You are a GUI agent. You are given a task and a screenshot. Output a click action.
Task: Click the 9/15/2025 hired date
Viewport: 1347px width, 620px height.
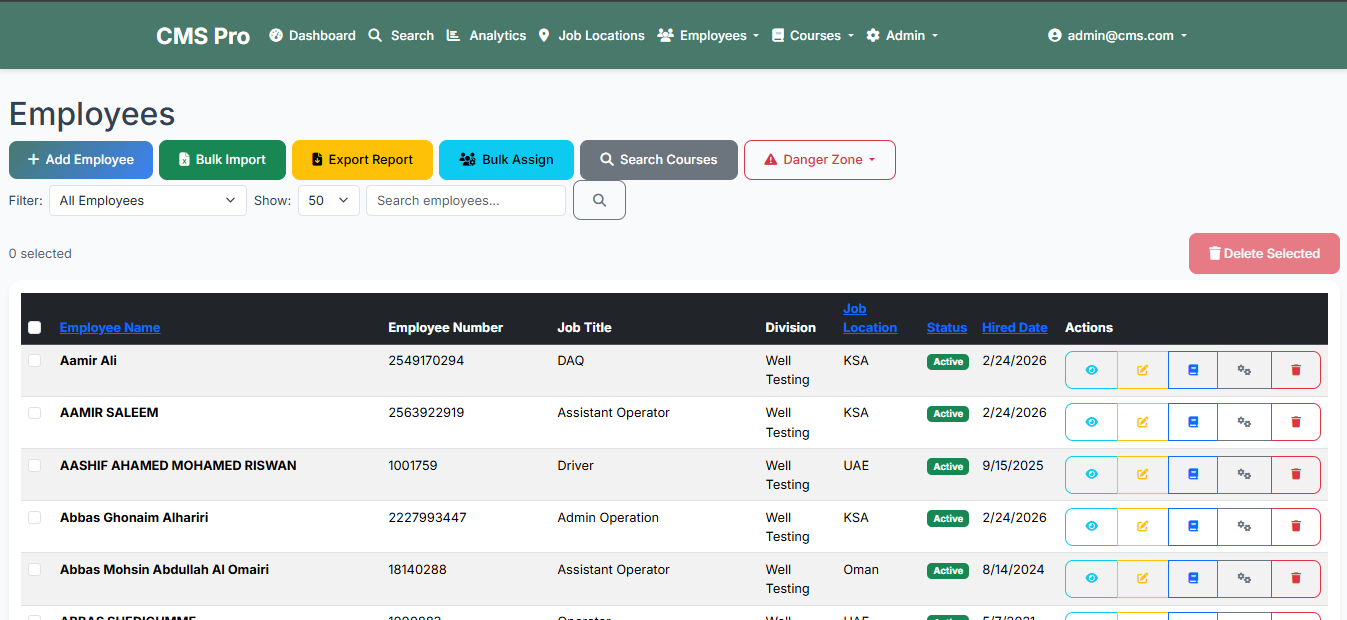click(x=1014, y=465)
